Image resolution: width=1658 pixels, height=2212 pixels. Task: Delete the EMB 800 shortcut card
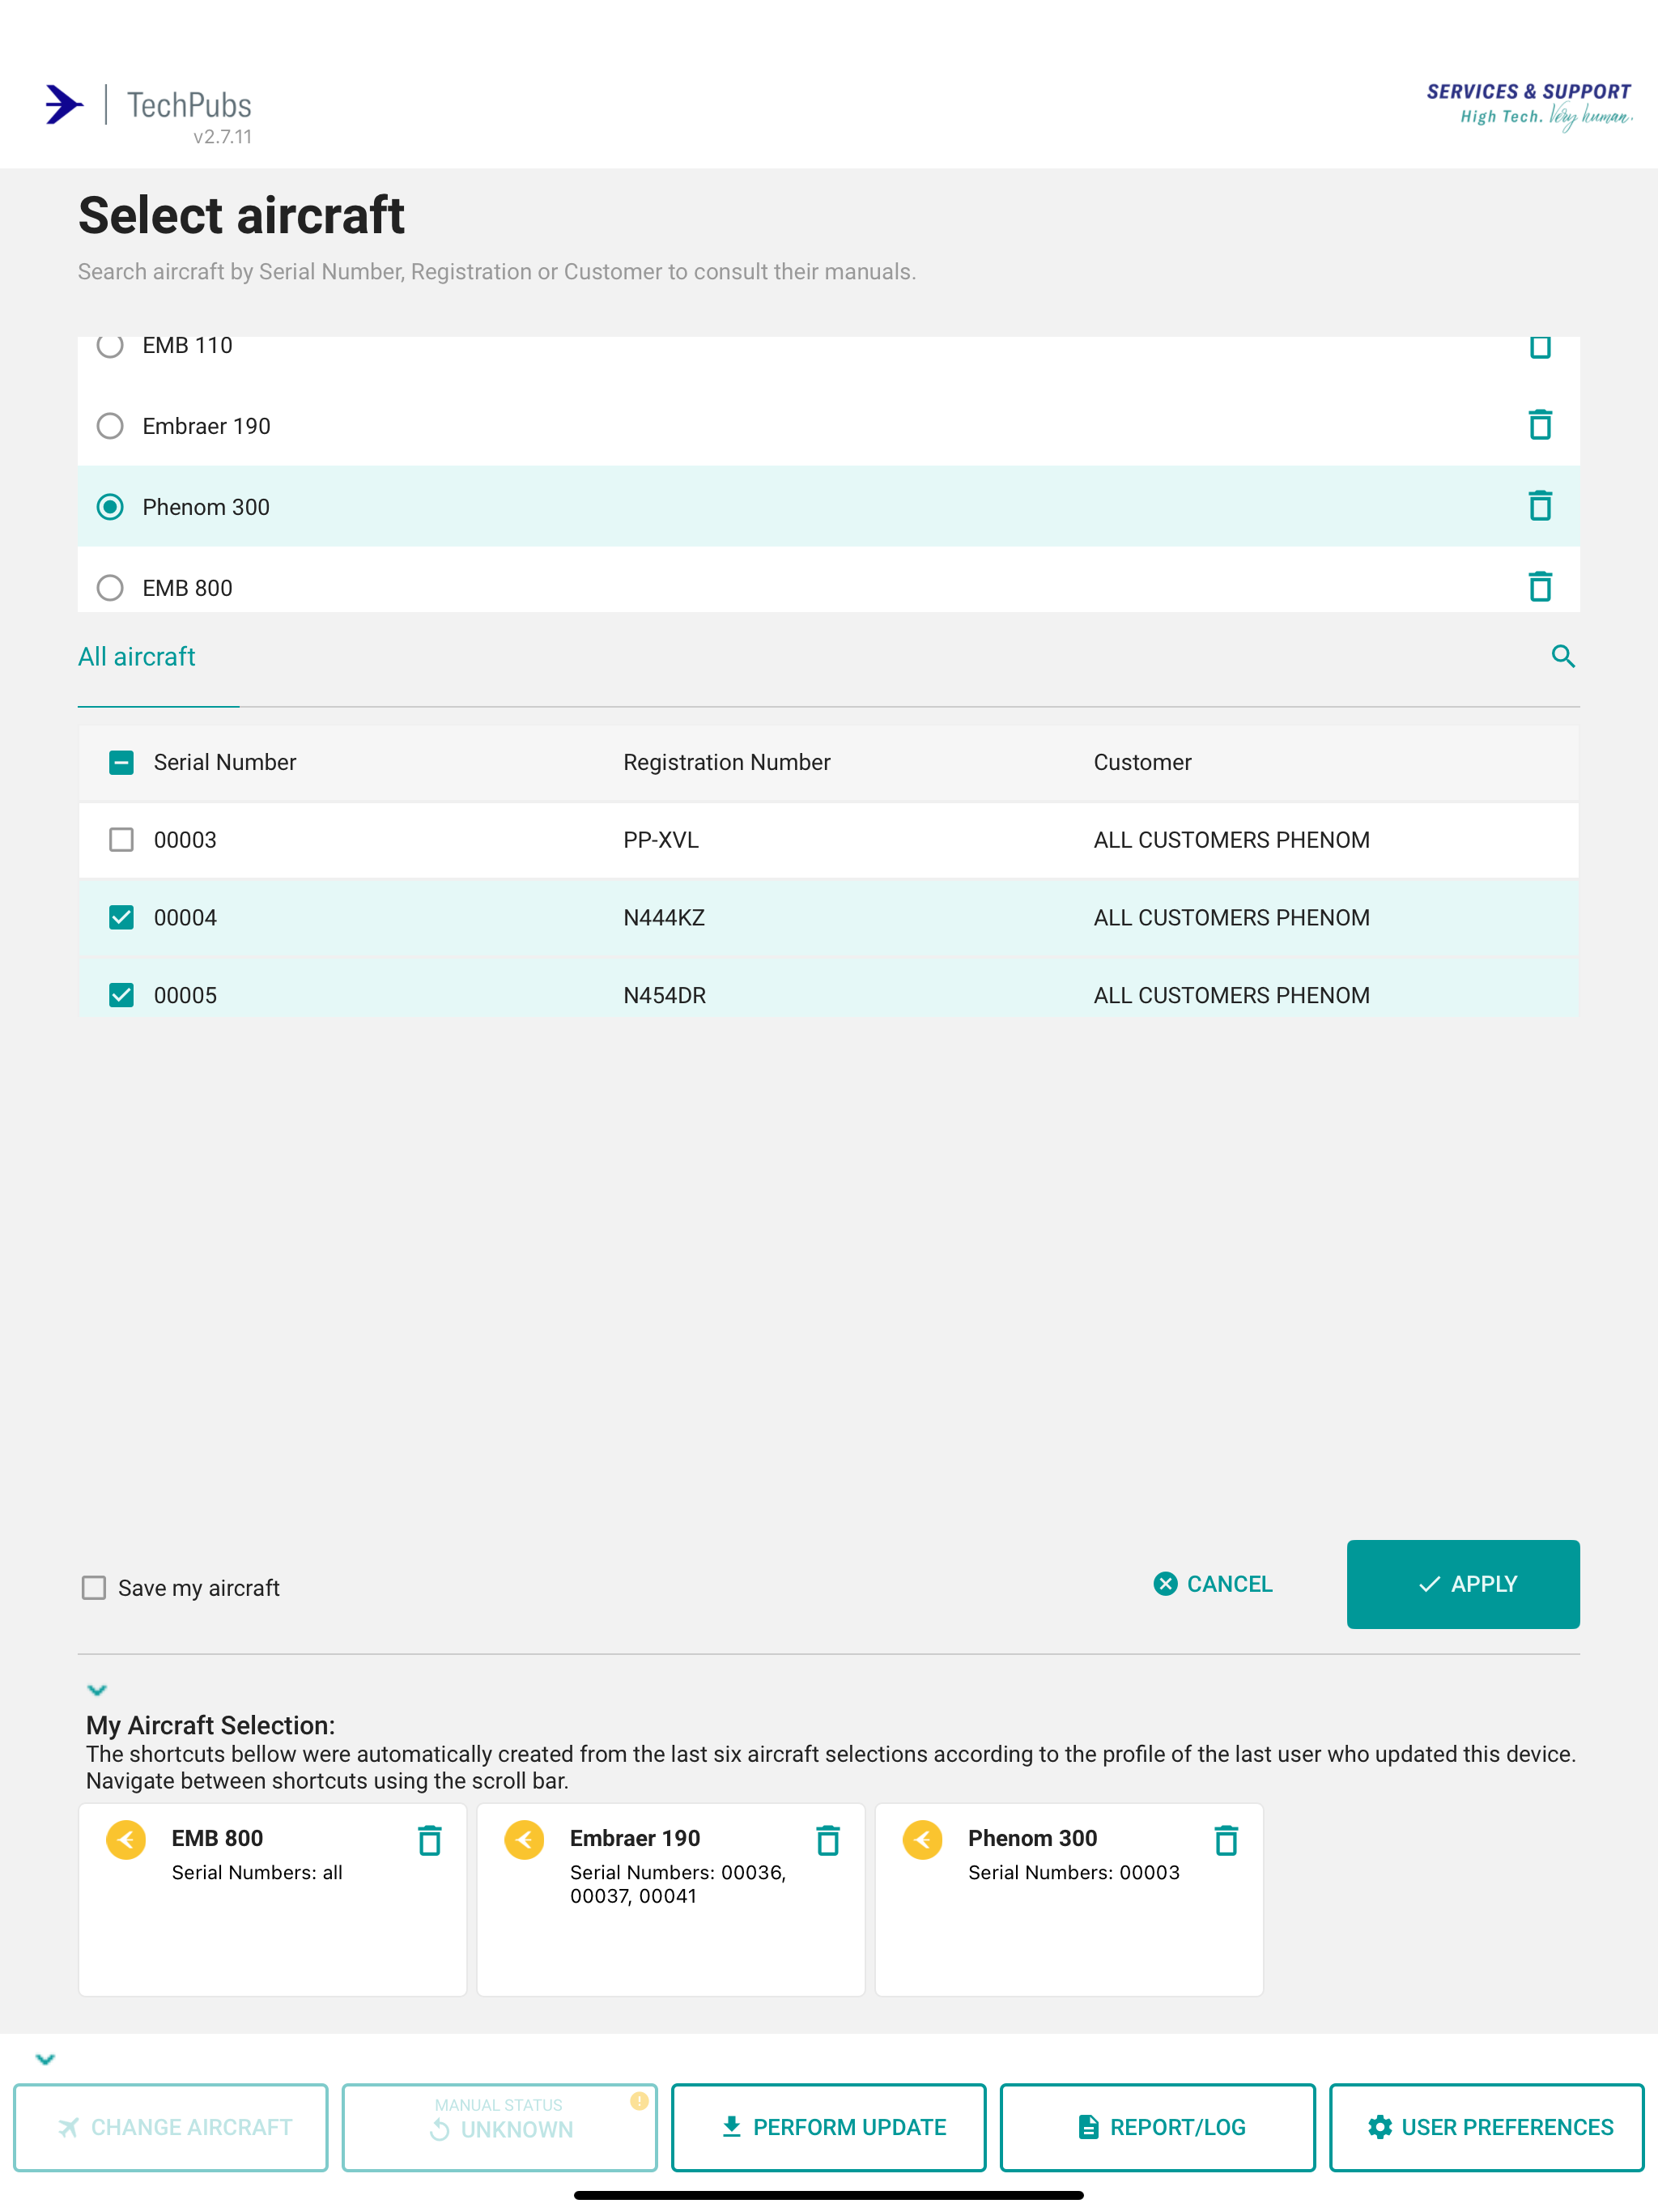pyautogui.click(x=429, y=1840)
